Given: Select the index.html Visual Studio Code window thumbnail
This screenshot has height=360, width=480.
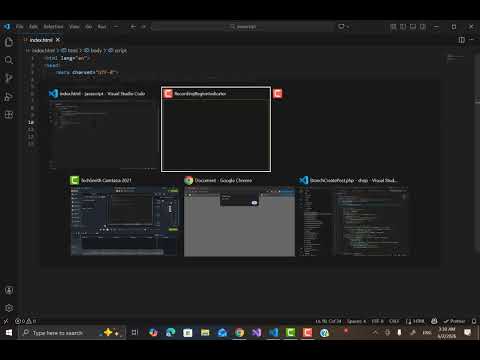Looking at the screenshot, I should pos(102,130).
